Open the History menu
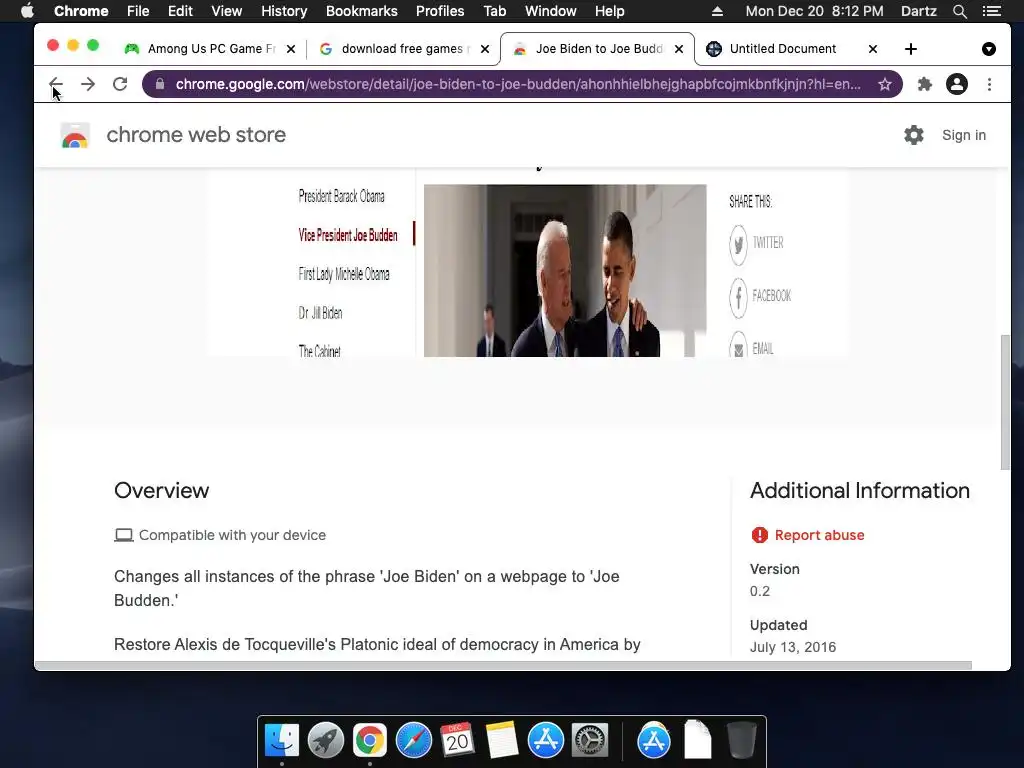 [x=283, y=11]
